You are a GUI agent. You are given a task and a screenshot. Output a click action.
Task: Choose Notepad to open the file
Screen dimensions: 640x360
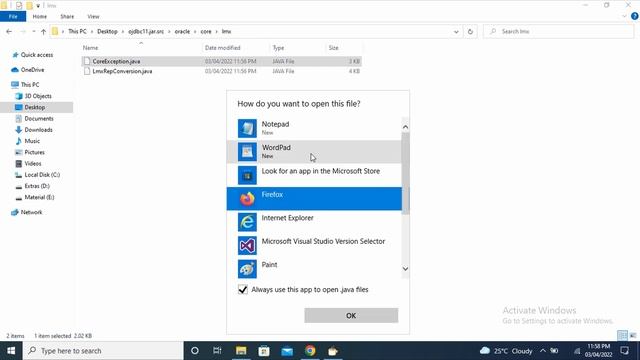click(314, 128)
